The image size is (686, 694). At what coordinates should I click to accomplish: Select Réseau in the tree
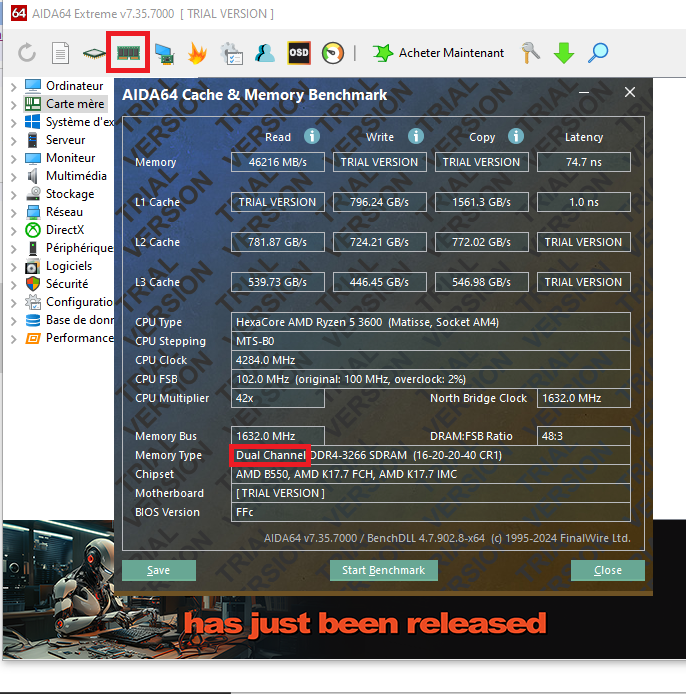coord(64,212)
